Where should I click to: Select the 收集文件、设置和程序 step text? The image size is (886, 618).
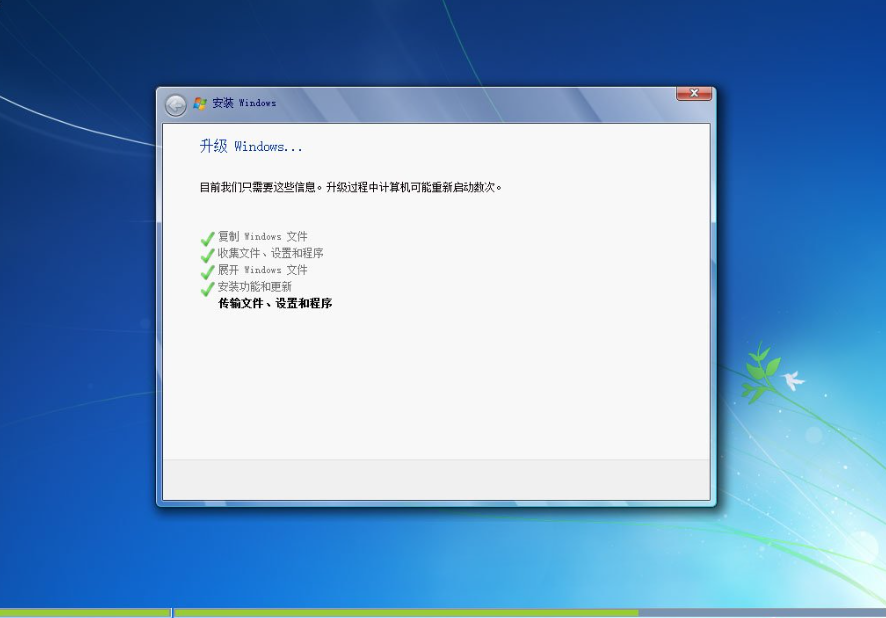[271, 253]
